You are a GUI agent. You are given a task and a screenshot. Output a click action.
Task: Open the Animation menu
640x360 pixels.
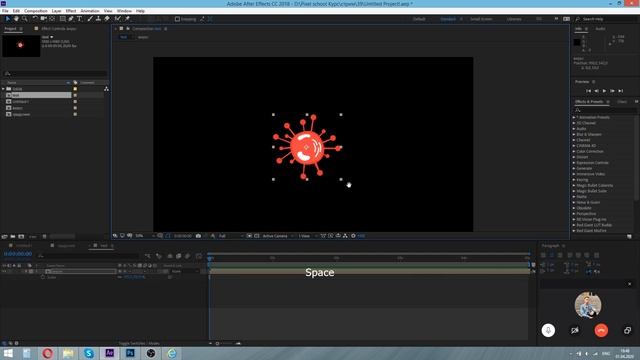pyautogui.click(x=90, y=11)
